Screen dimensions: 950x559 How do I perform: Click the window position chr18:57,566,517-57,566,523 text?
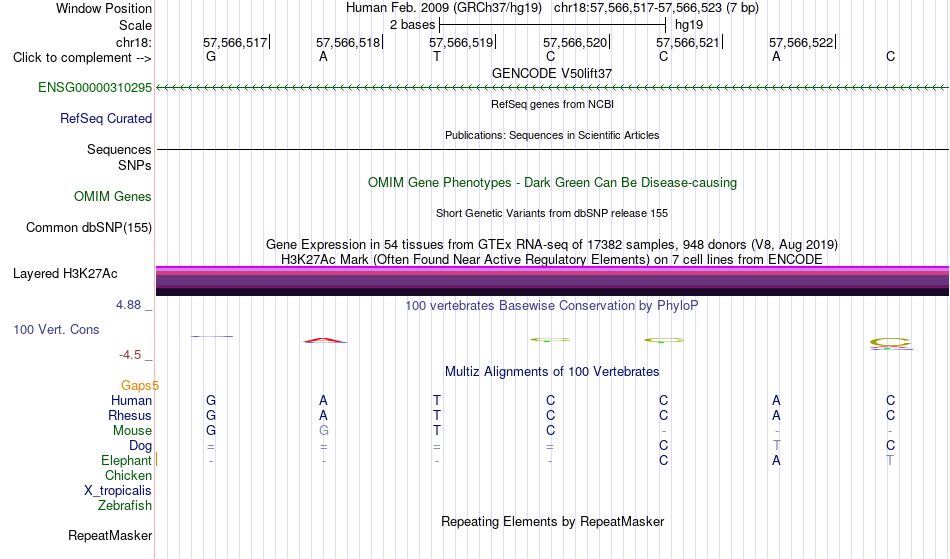click(x=656, y=8)
